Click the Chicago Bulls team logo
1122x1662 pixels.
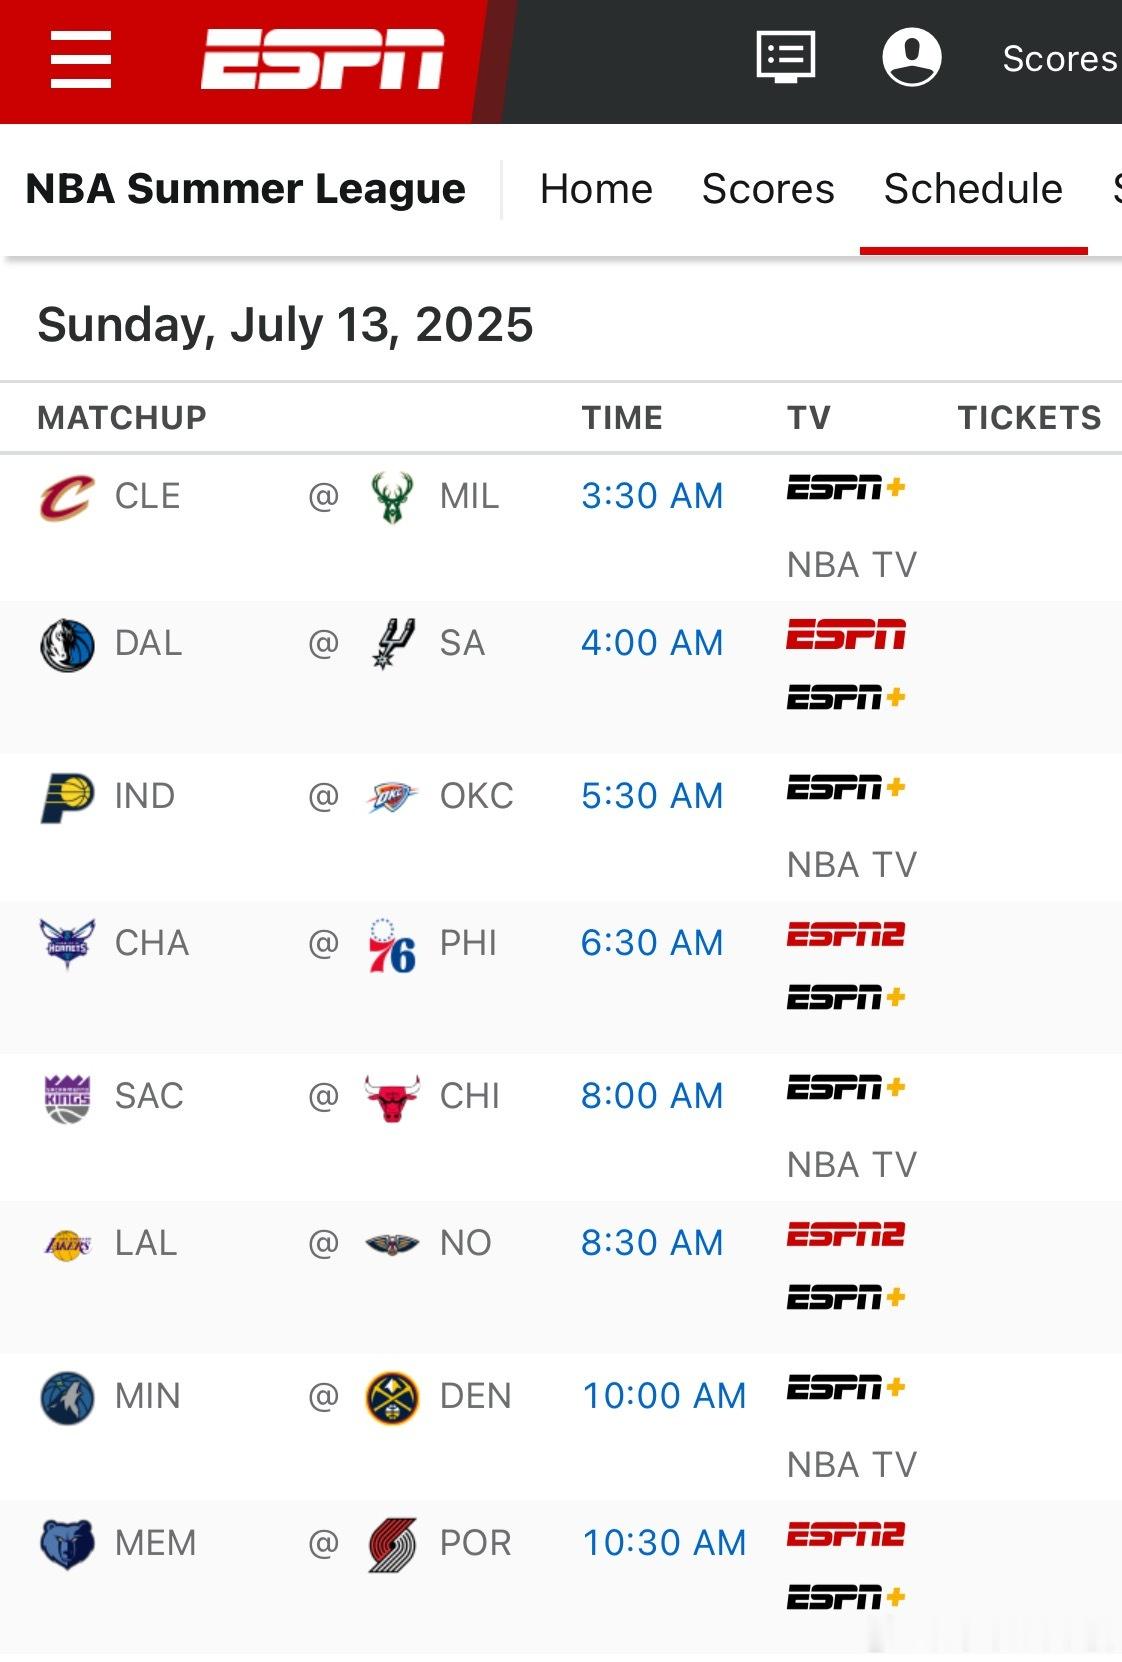pos(392,1097)
